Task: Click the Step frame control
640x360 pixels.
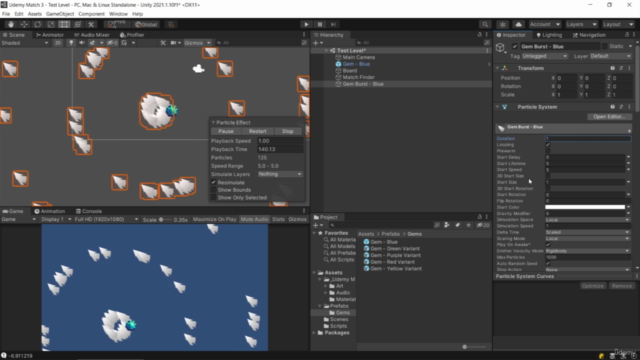Action: (x=333, y=24)
